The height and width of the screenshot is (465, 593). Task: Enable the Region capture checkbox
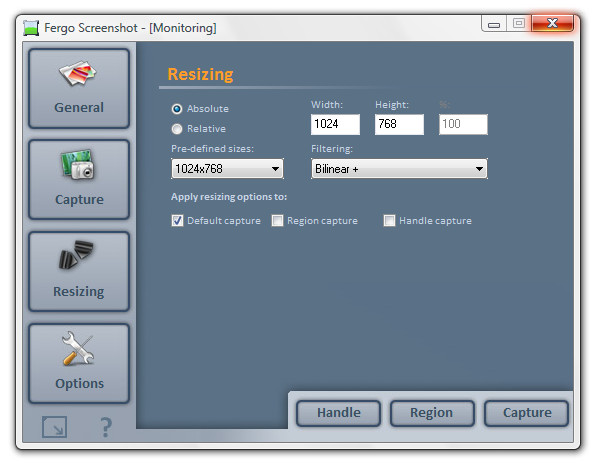click(277, 220)
